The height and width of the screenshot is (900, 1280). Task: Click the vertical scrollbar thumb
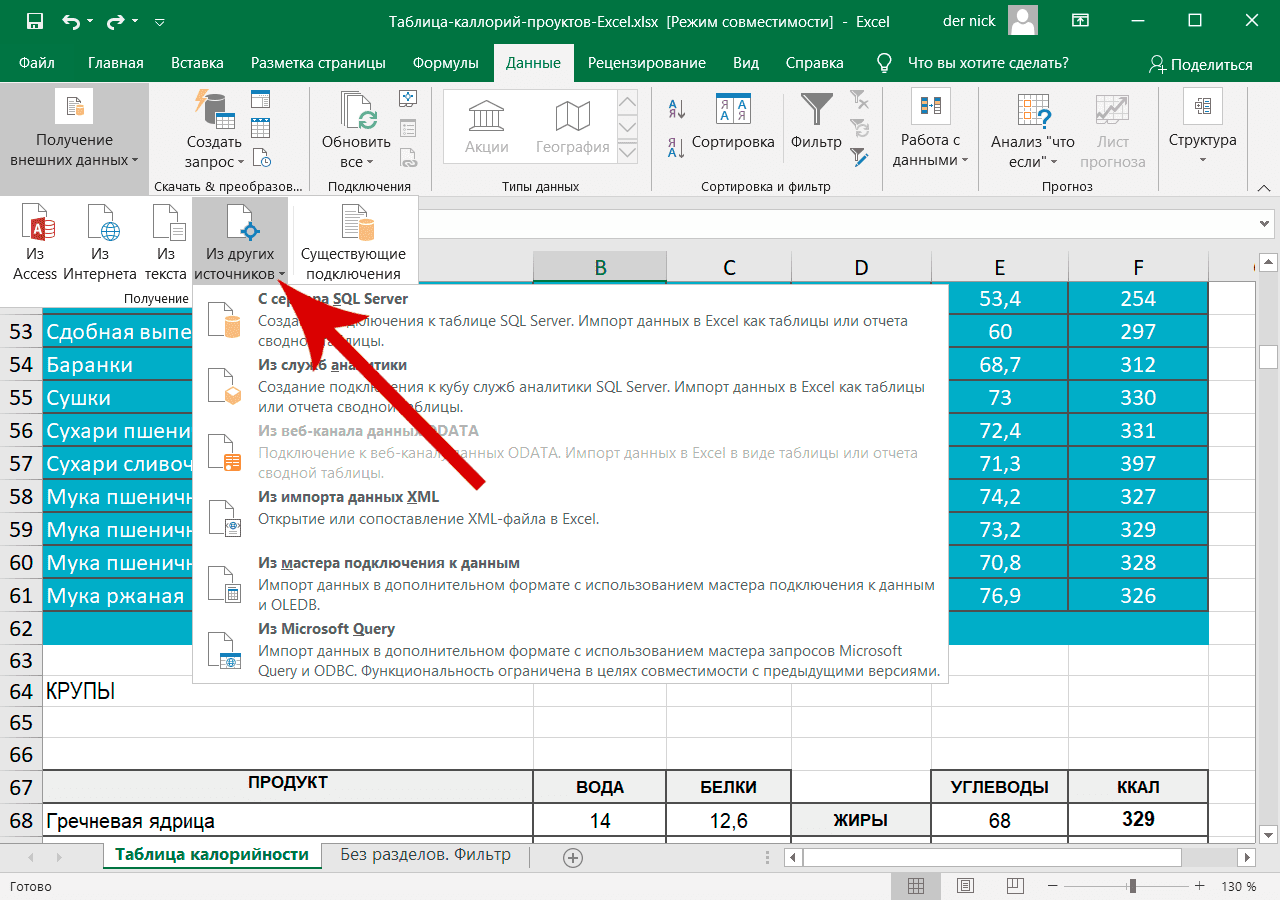[x=1268, y=356]
